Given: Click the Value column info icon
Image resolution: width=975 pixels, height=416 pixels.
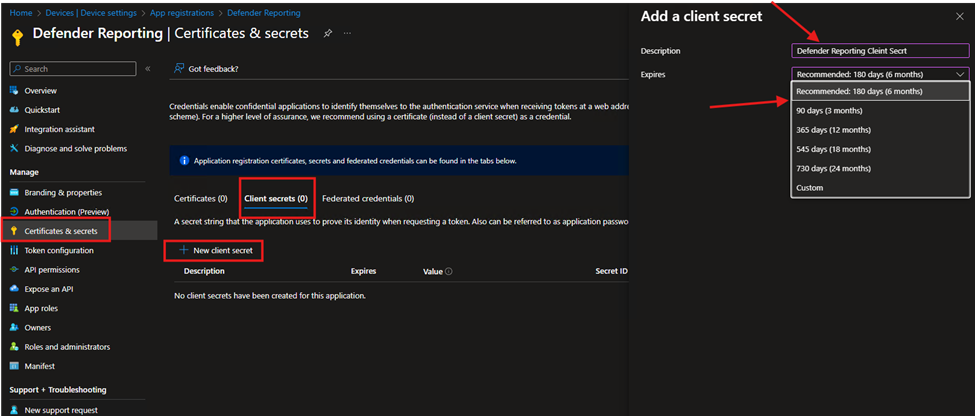Looking at the screenshot, I should [x=448, y=271].
